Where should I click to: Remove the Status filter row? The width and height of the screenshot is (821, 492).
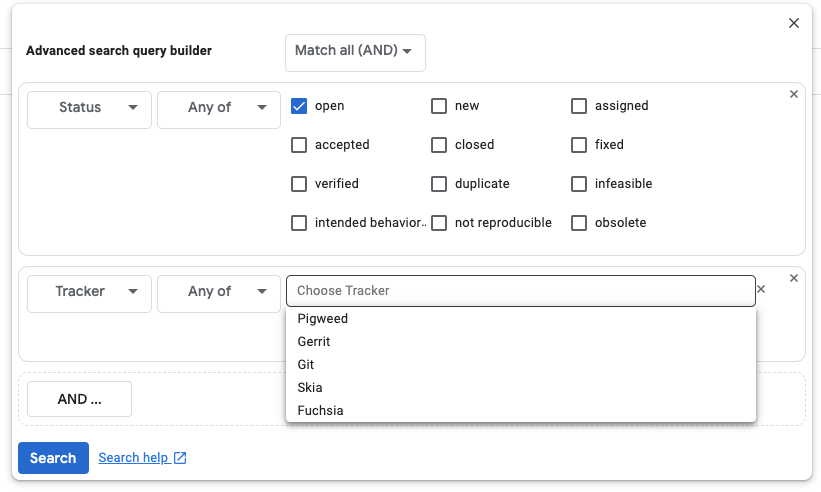794,94
